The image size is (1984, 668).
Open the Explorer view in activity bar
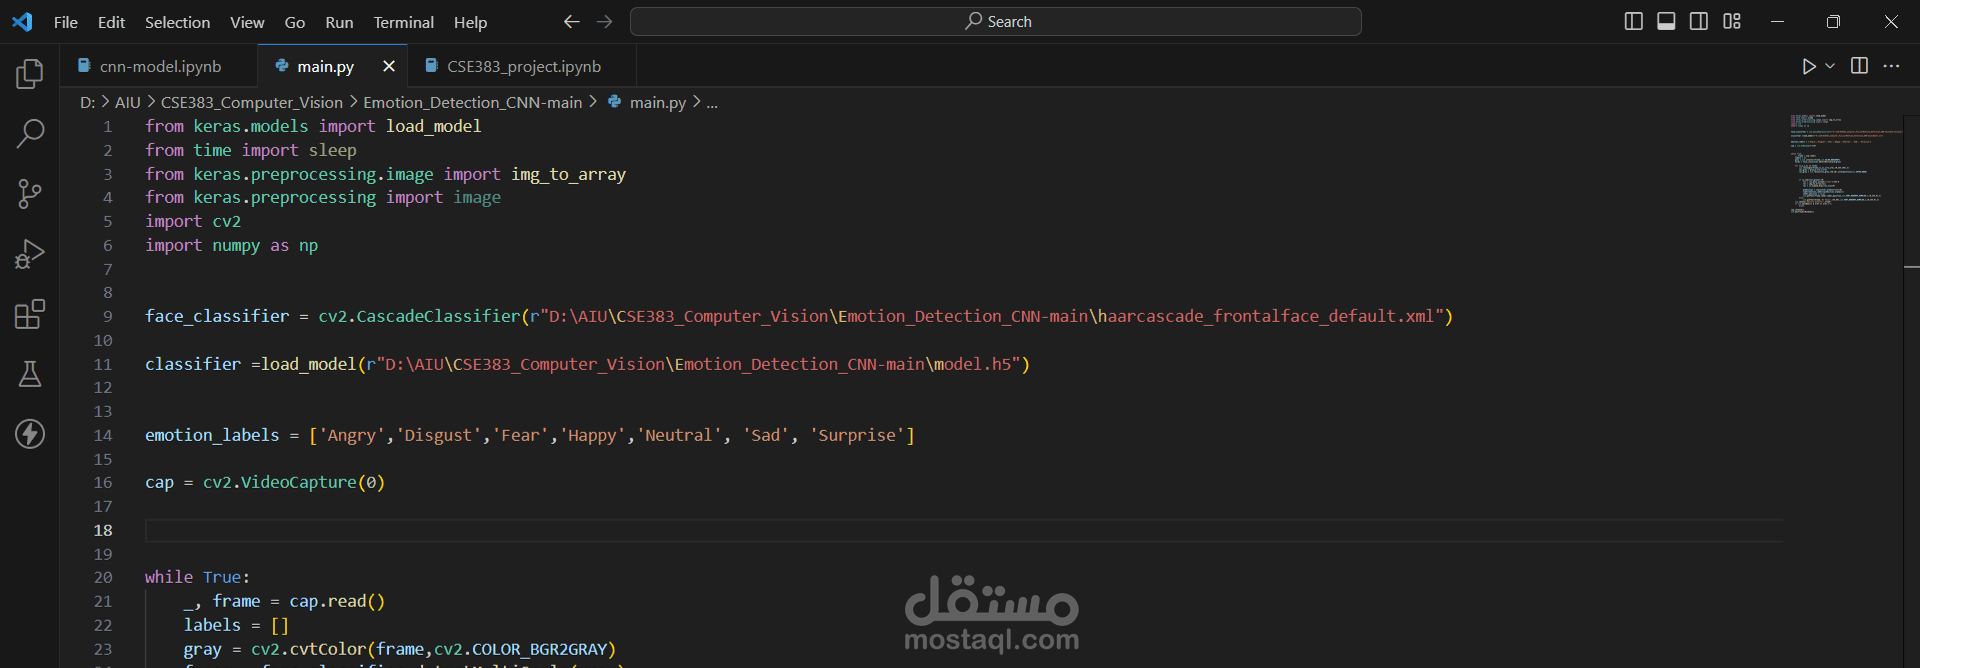tap(30, 73)
